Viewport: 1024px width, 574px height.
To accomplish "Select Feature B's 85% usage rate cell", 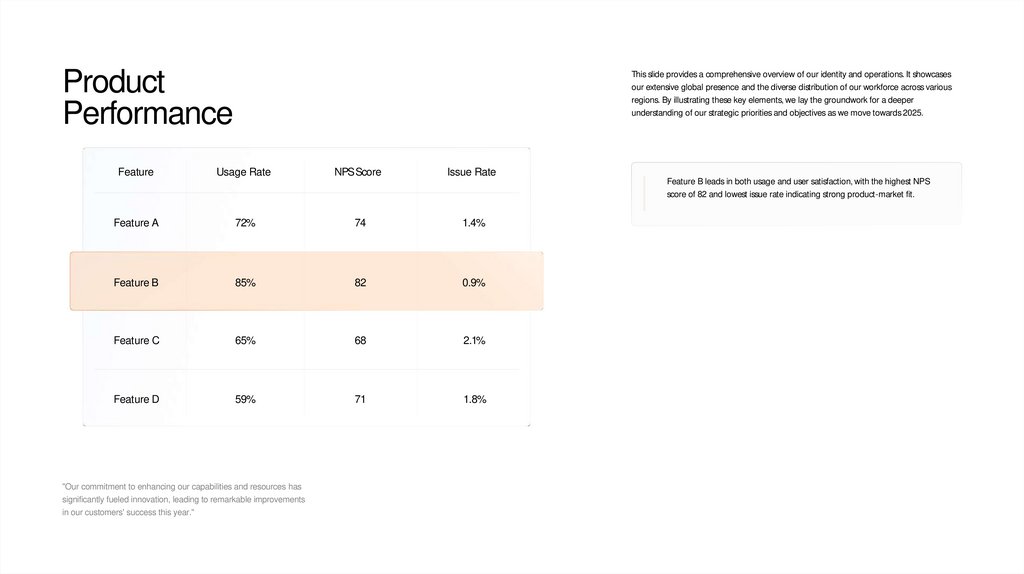I will point(245,283).
